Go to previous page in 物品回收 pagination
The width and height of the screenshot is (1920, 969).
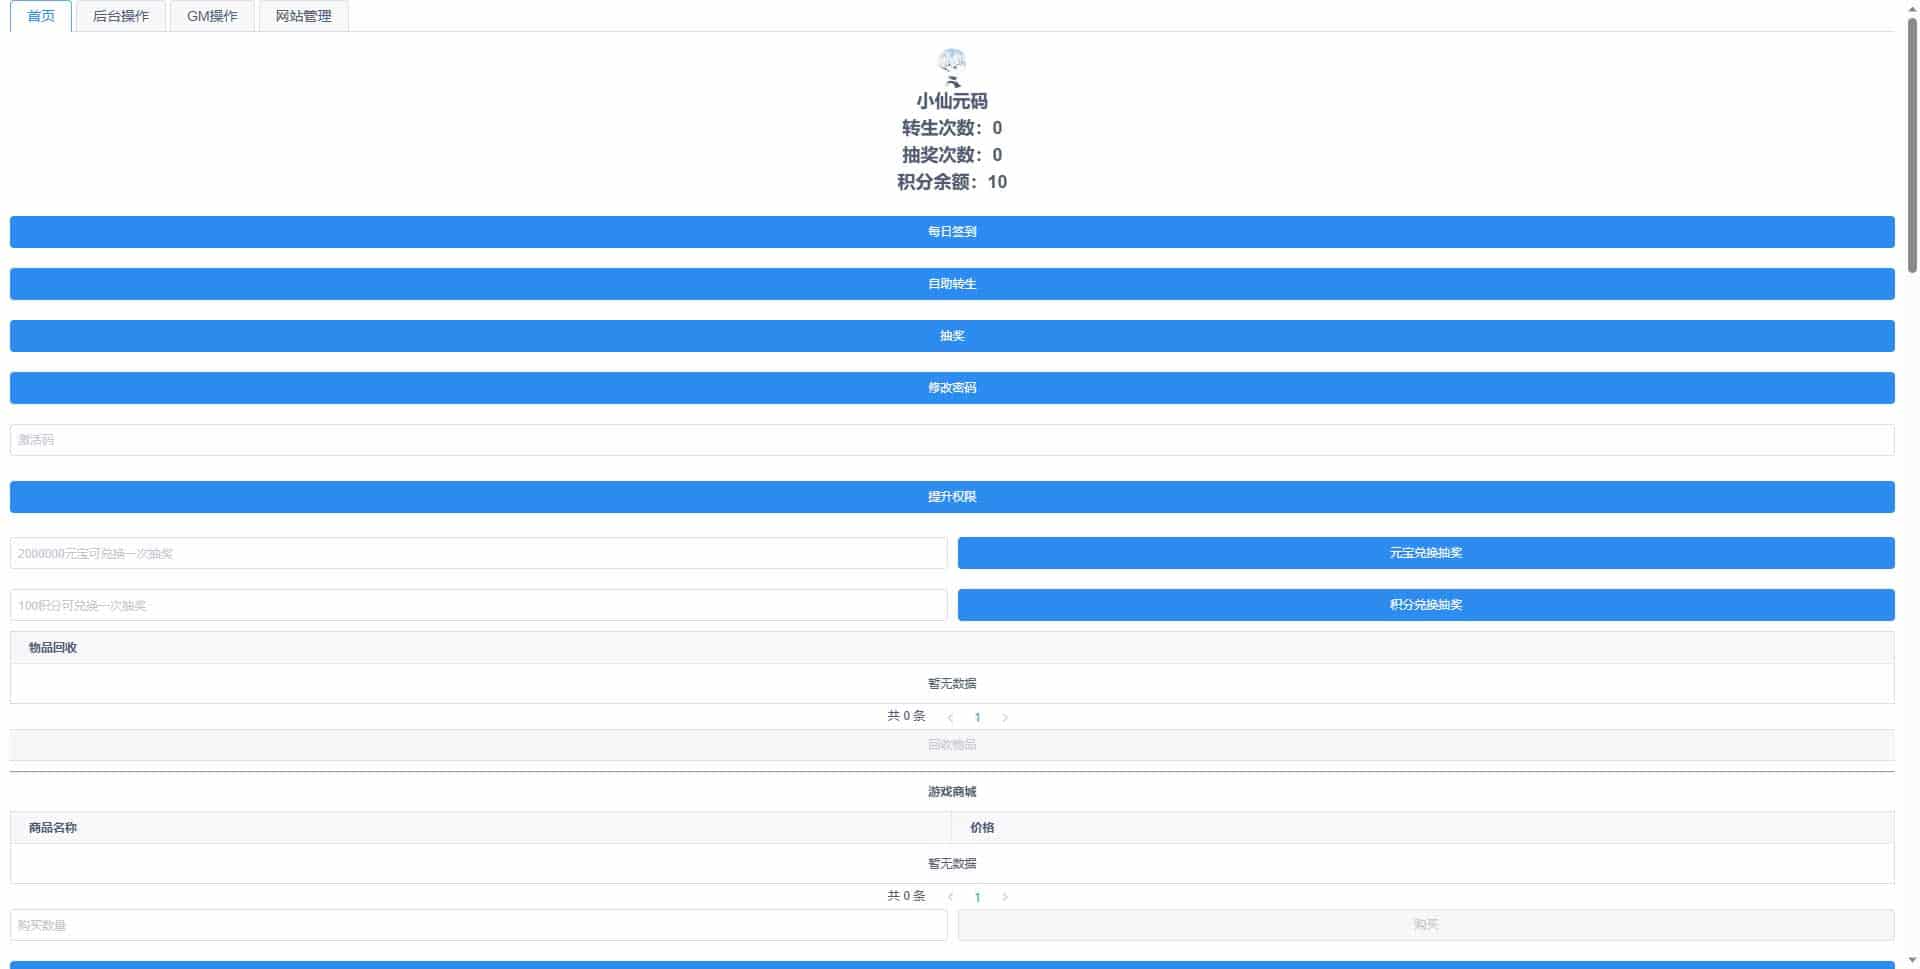pos(950,717)
